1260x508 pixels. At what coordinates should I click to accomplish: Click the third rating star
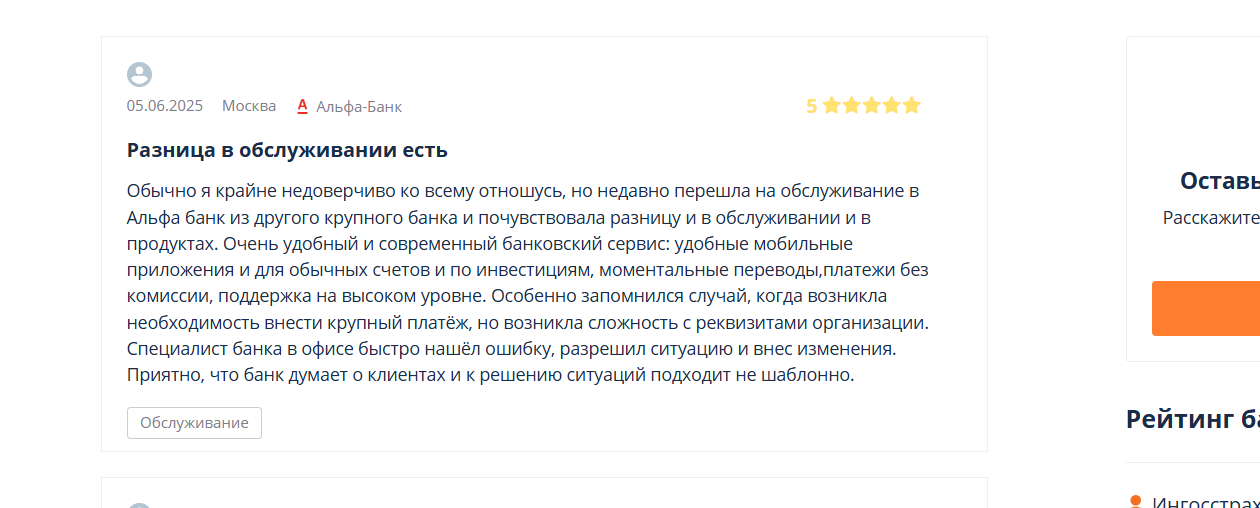(x=871, y=105)
